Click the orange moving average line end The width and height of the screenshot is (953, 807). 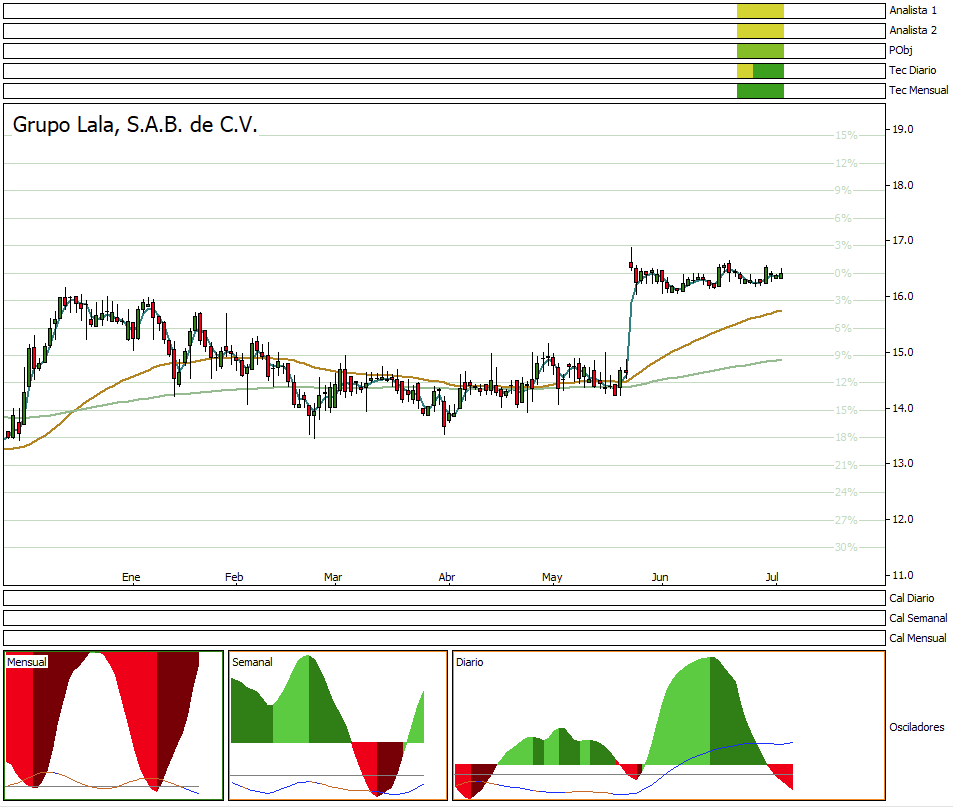point(780,311)
